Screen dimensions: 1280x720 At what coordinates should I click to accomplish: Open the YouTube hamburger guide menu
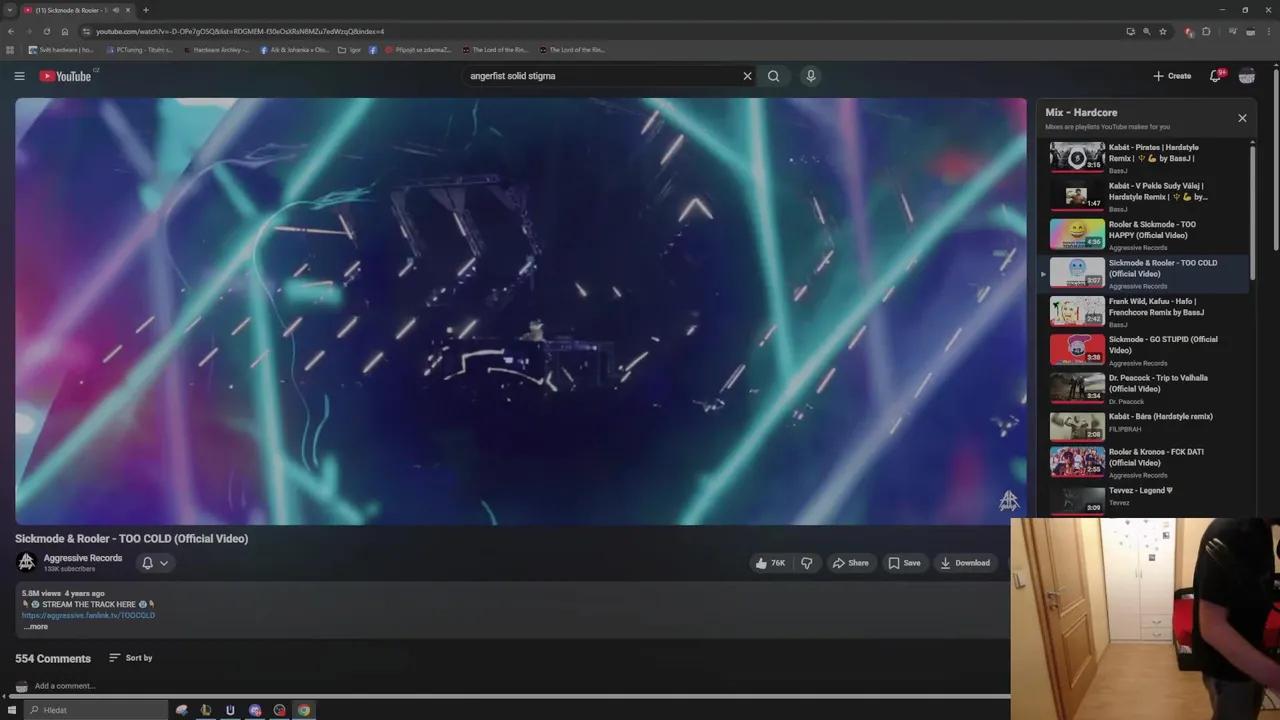(19, 76)
